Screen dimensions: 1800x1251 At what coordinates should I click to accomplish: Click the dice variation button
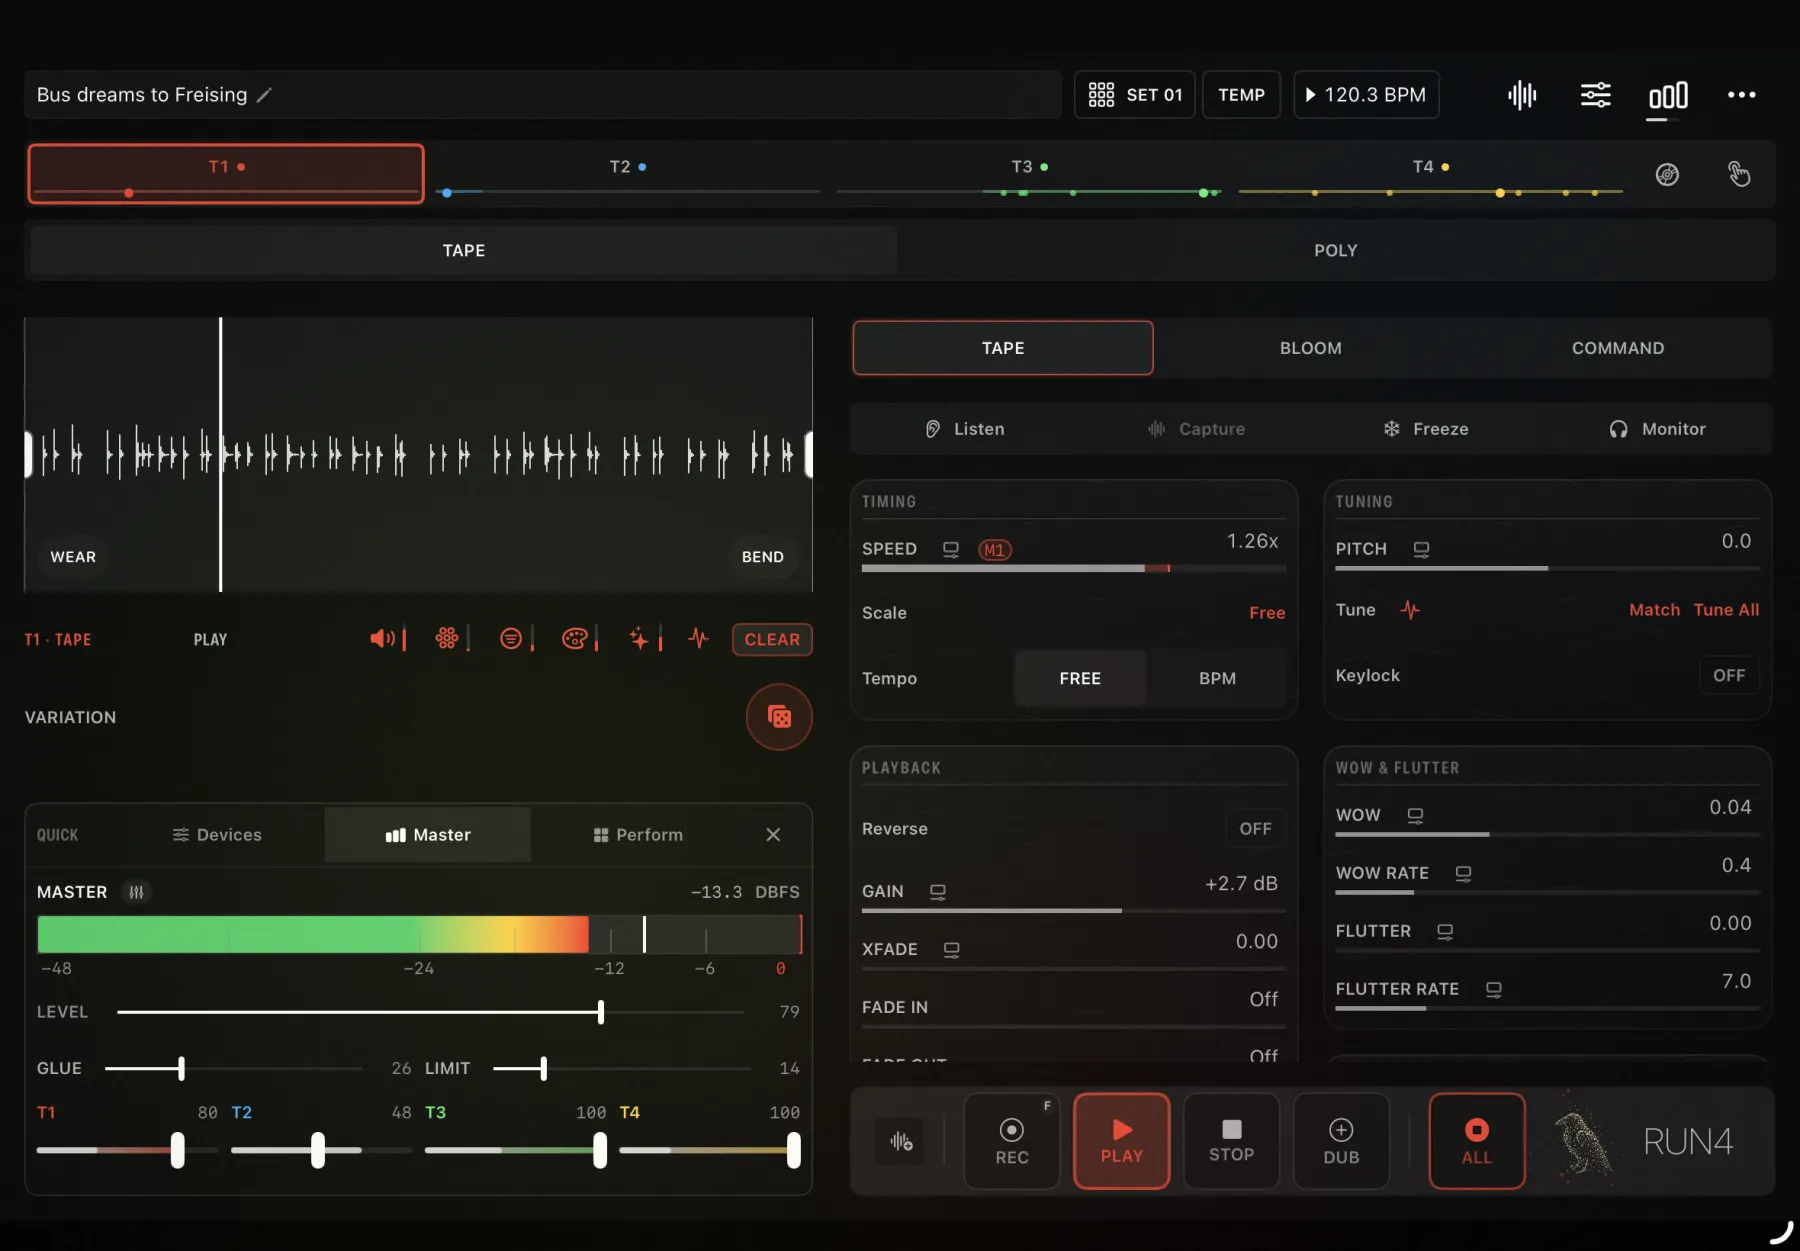coord(779,717)
